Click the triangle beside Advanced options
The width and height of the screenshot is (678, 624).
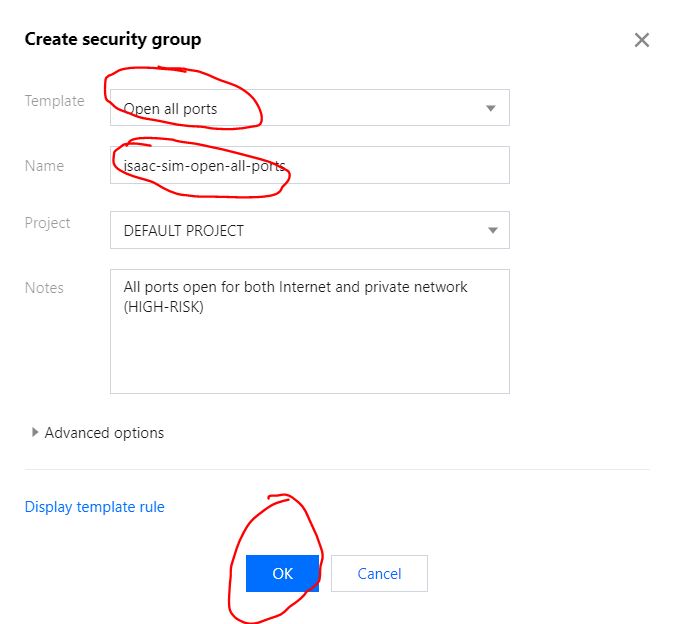click(x=35, y=433)
